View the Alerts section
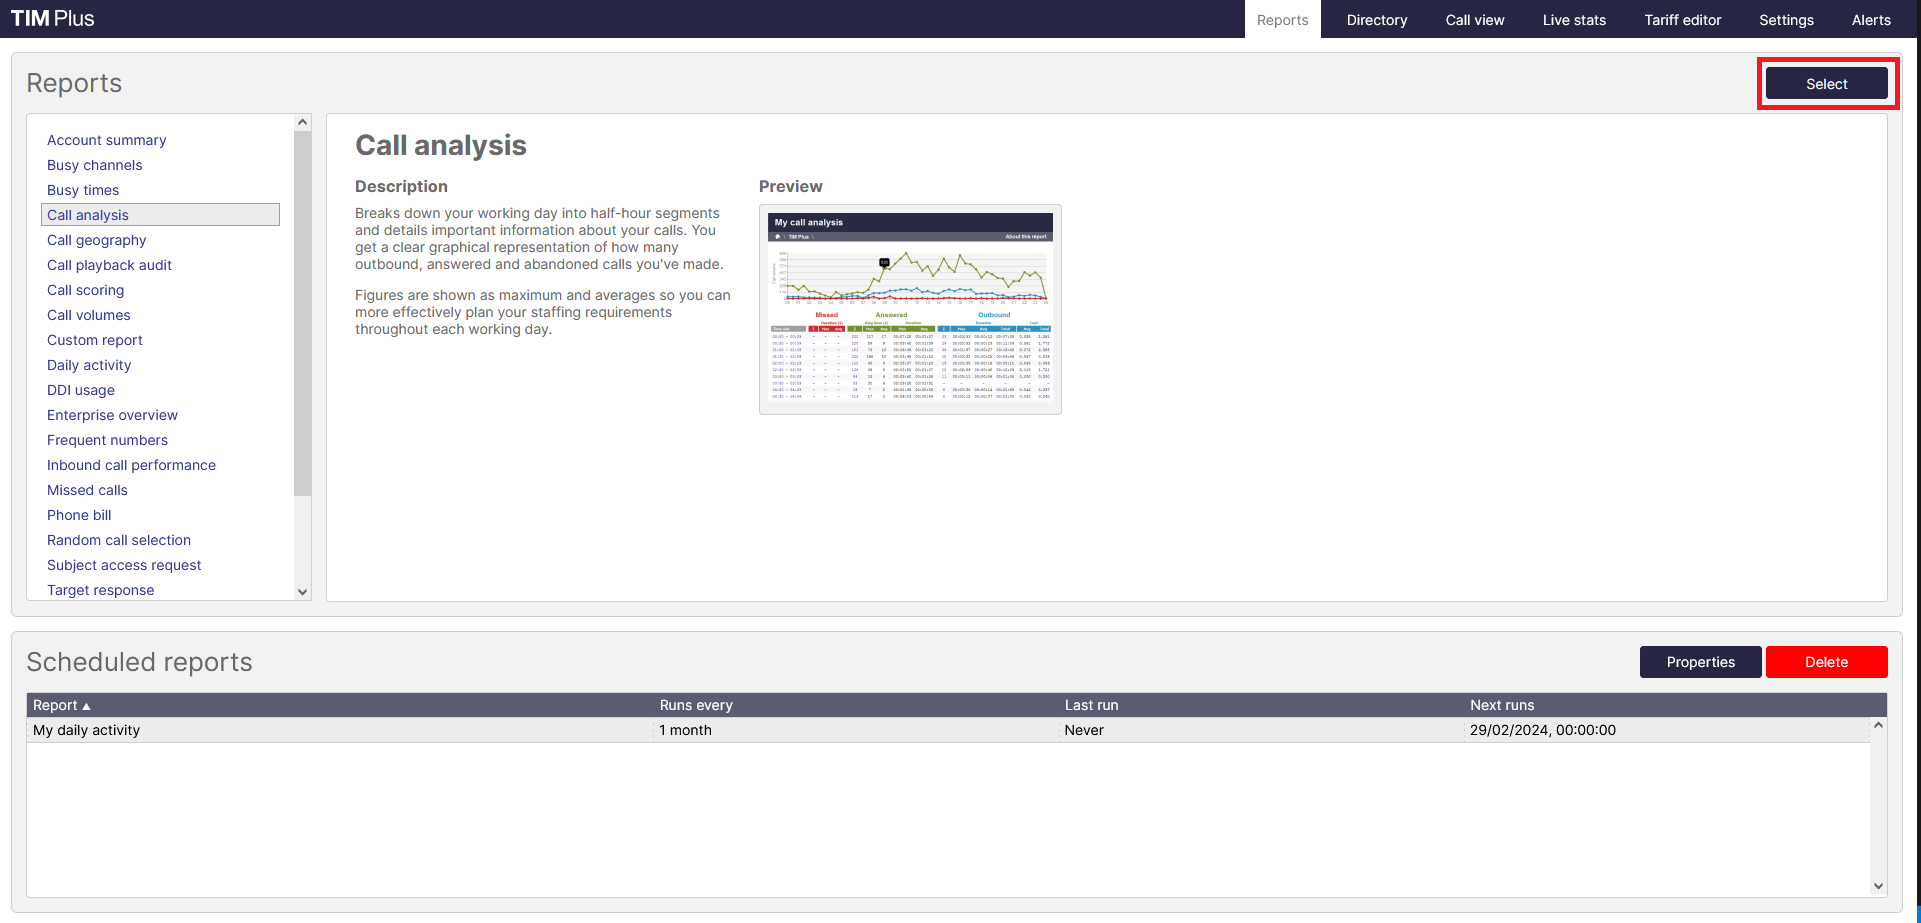Viewport: 1921px width, 923px height. (1871, 19)
